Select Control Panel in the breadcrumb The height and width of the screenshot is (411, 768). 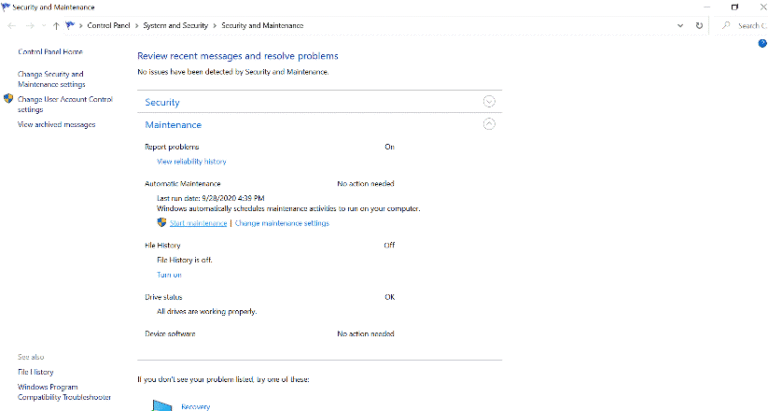(x=113, y=25)
